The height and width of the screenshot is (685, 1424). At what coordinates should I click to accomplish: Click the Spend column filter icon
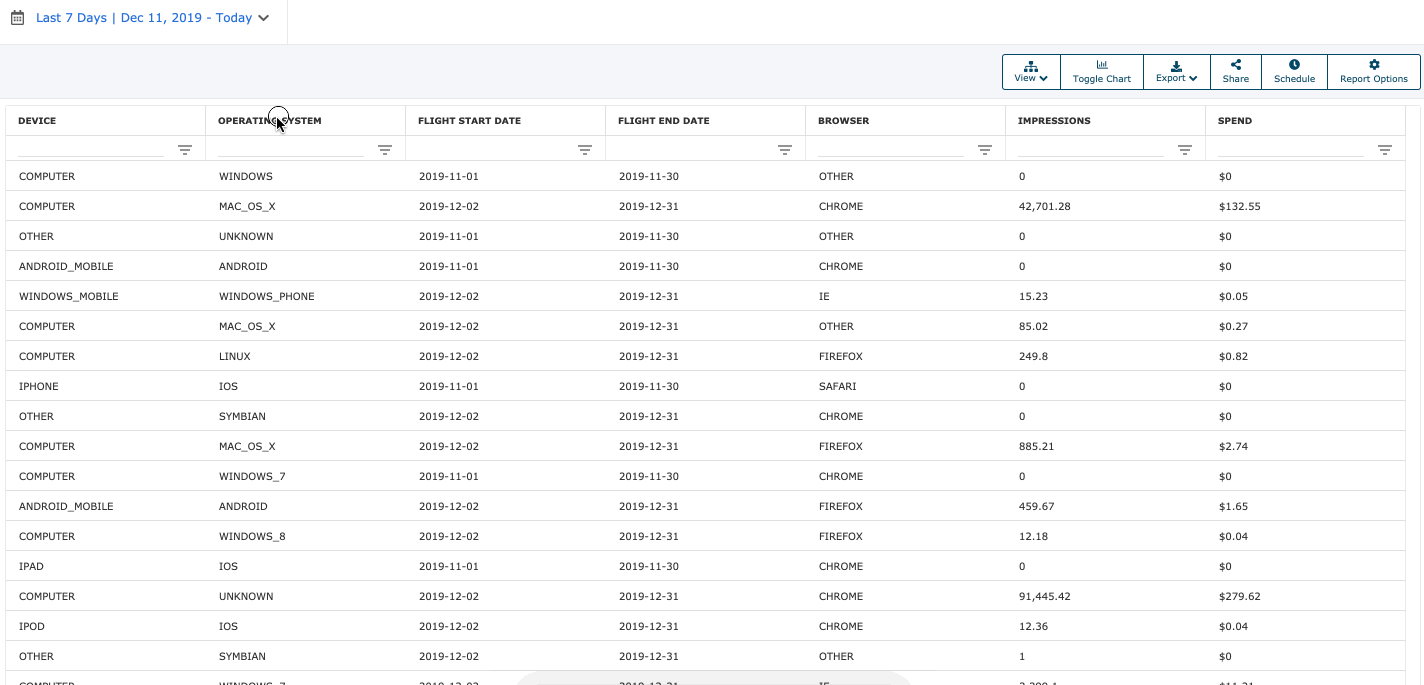click(x=1385, y=150)
